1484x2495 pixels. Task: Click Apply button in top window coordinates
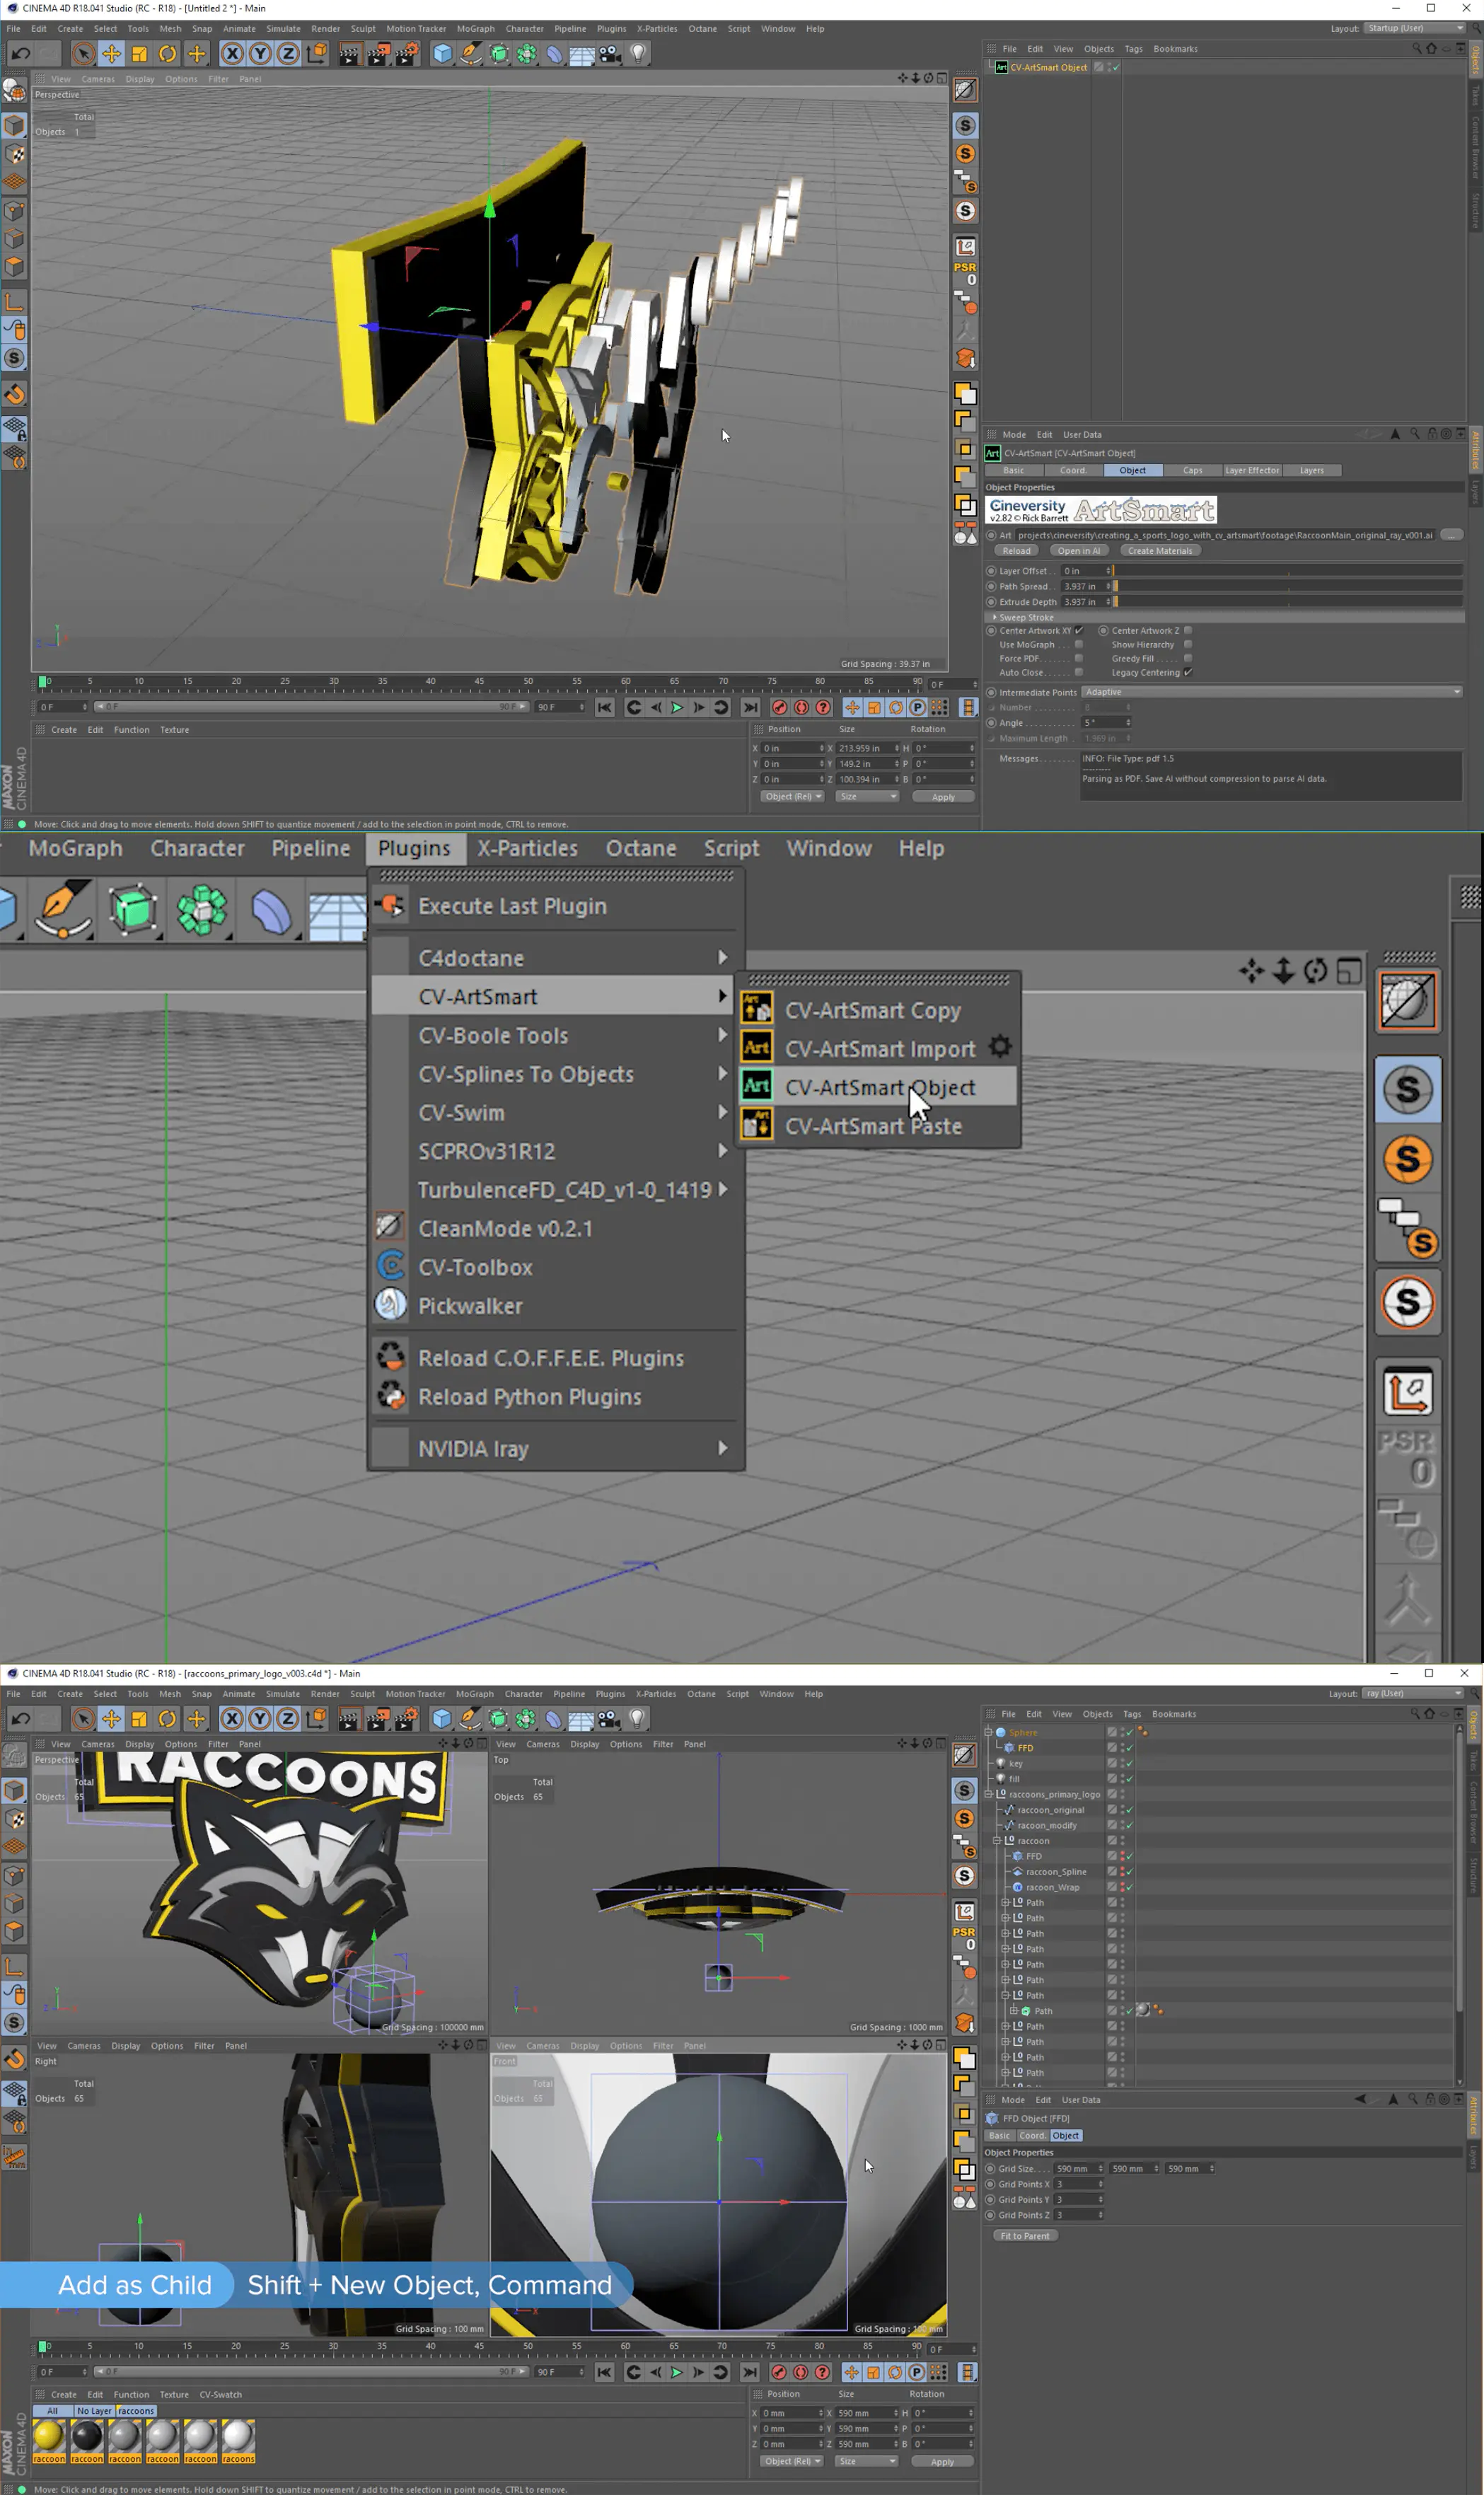[x=943, y=797]
